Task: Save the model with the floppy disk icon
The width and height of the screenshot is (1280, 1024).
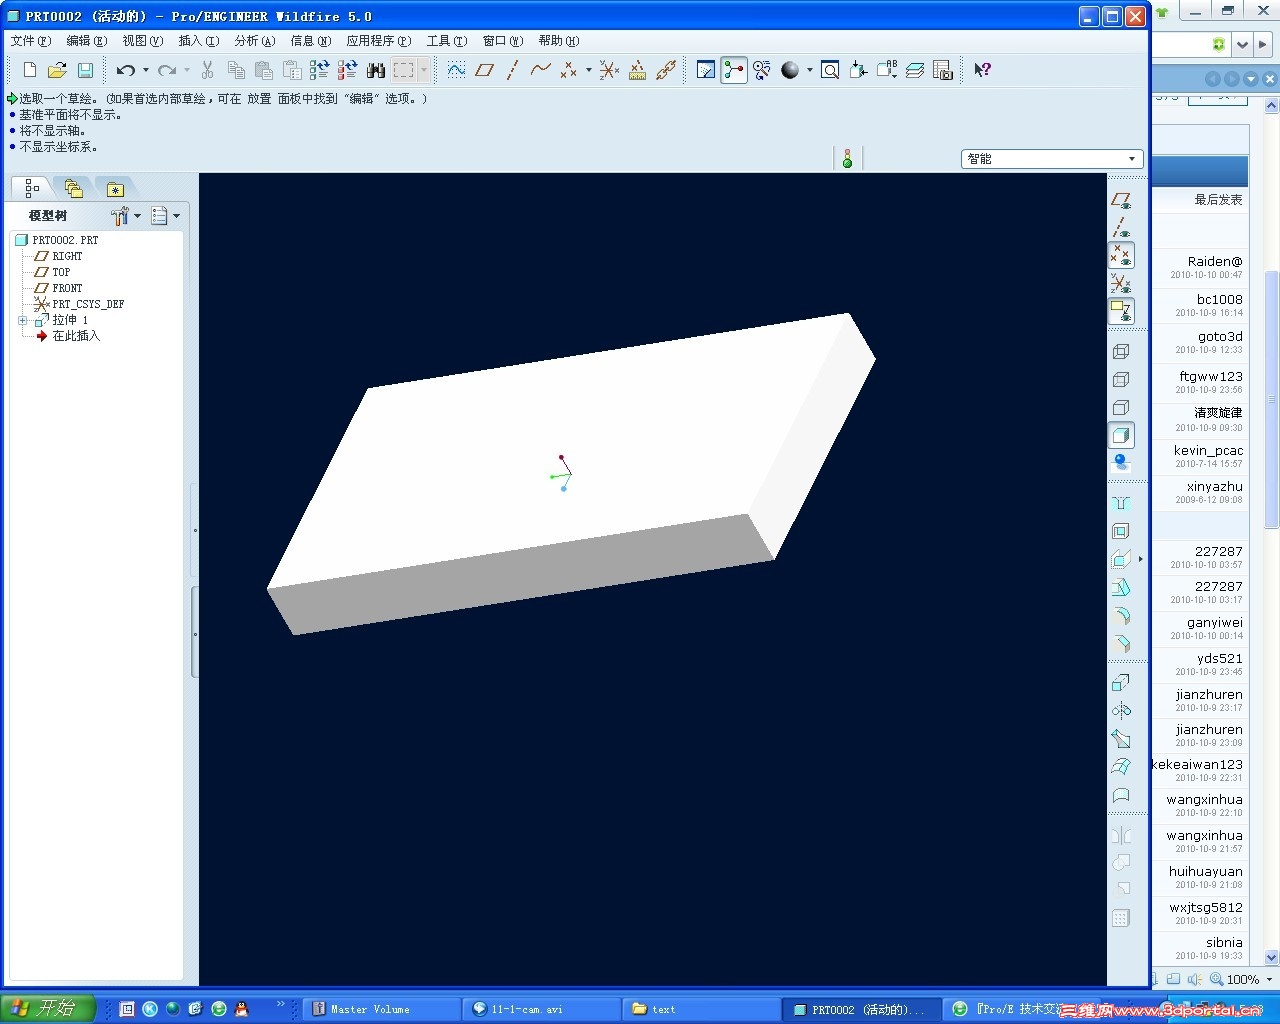Action: coord(86,70)
